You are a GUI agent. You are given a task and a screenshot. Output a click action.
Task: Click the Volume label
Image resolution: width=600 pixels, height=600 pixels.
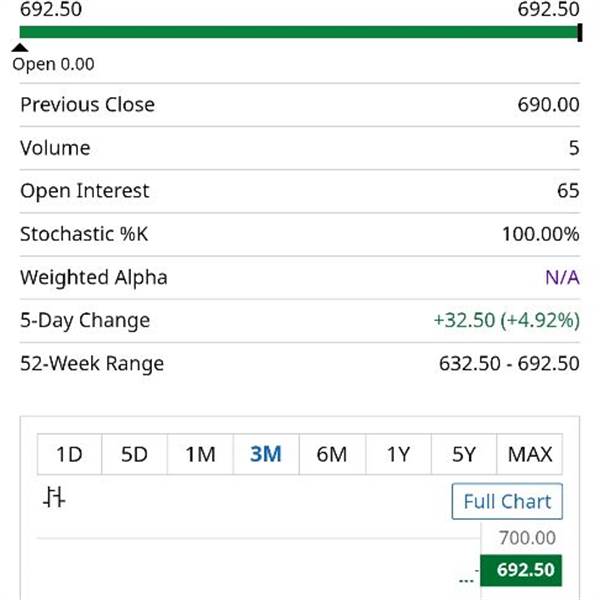pyautogui.click(x=55, y=148)
